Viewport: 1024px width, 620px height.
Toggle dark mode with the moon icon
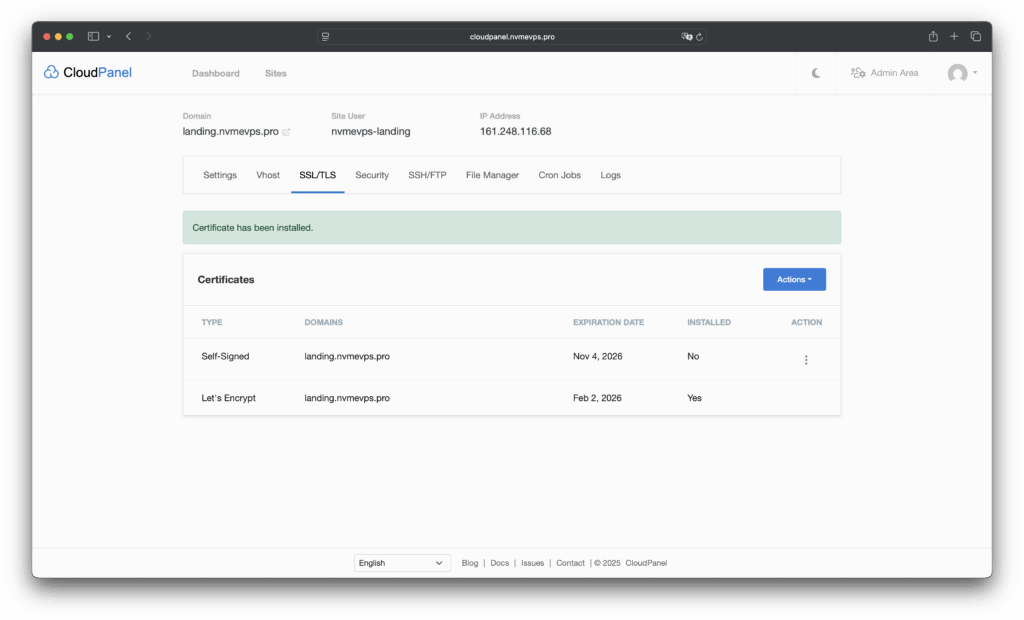coord(816,73)
